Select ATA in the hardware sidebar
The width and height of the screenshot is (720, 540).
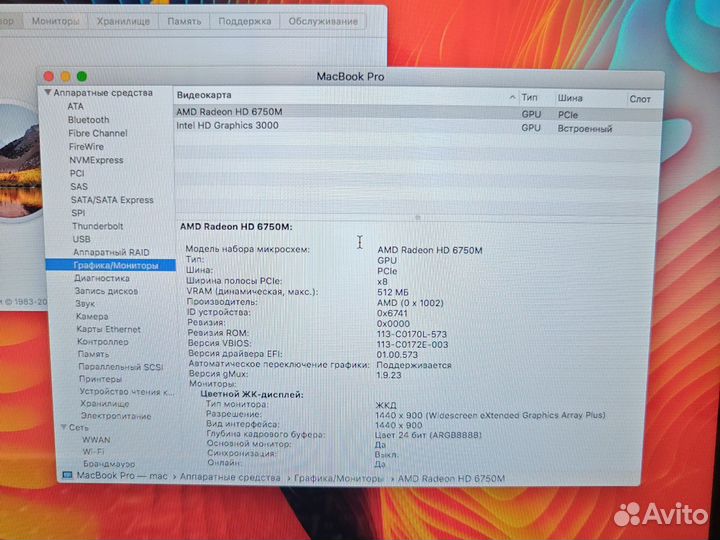coord(75,106)
